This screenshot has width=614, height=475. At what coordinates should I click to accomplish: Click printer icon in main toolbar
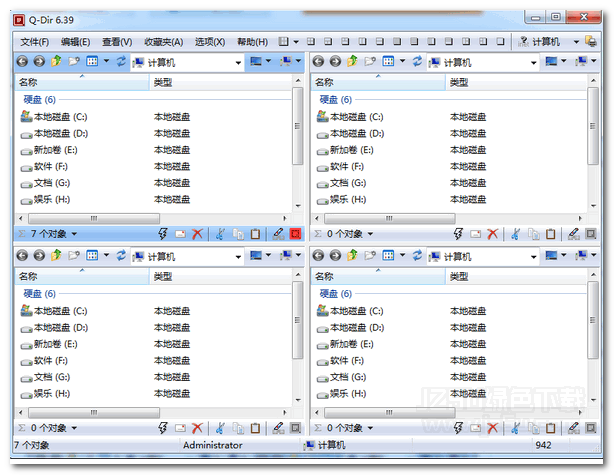pyautogui.click(x=591, y=42)
